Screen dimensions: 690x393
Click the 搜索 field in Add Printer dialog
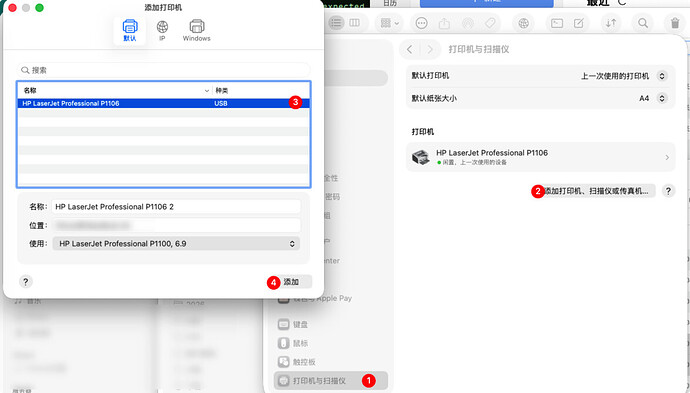(163, 70)
